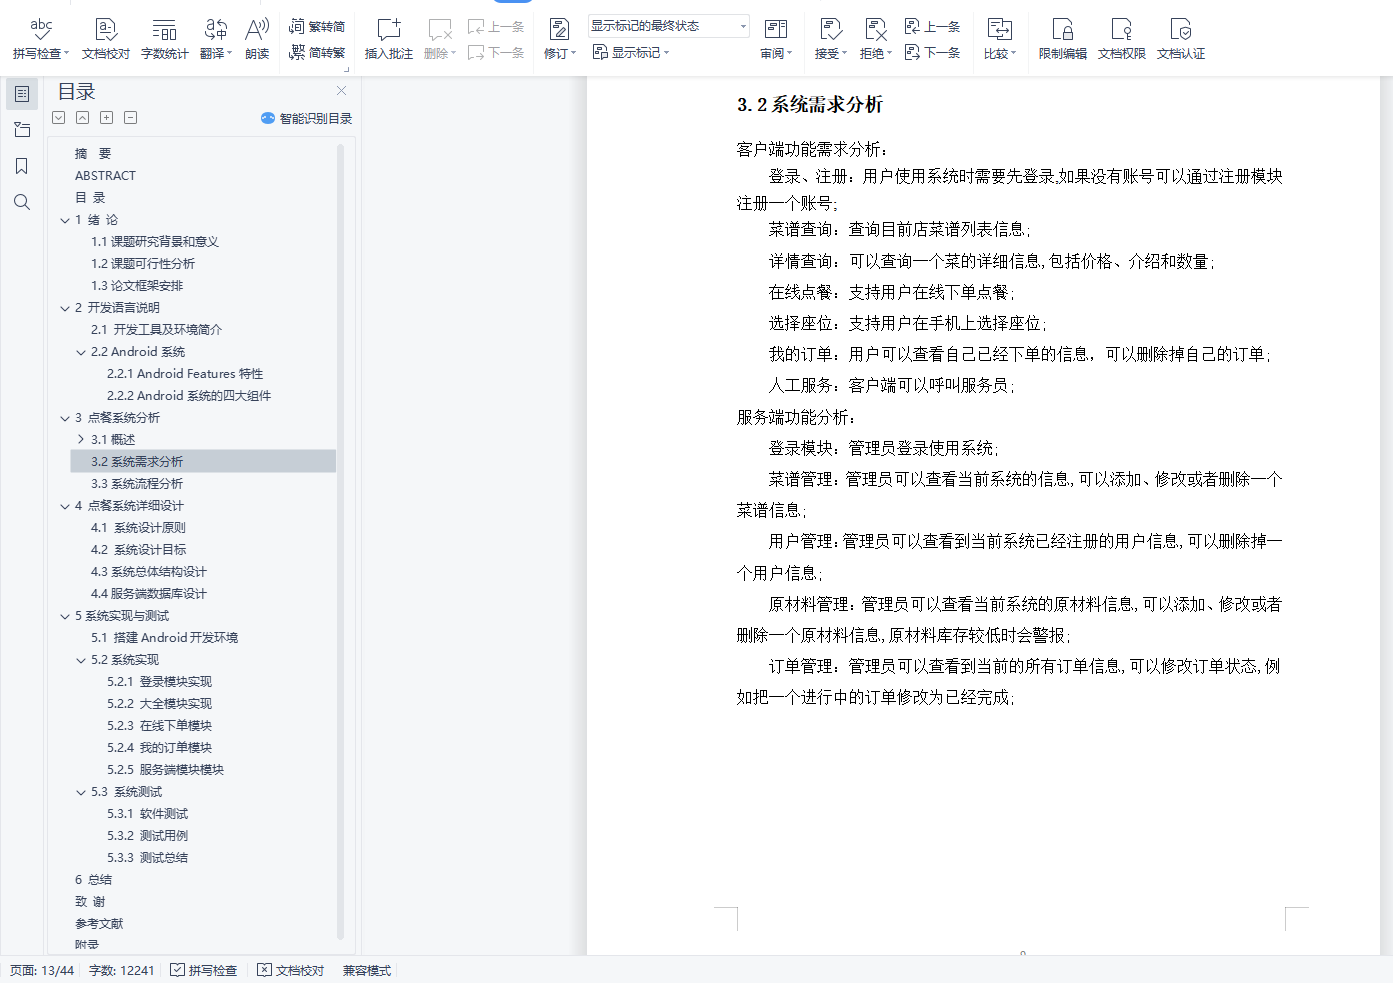The height and width of the screenshot is (983, 1393).
Task: Open the 显示标记的最终状态 dropdown
Action: tap(668, 26)
